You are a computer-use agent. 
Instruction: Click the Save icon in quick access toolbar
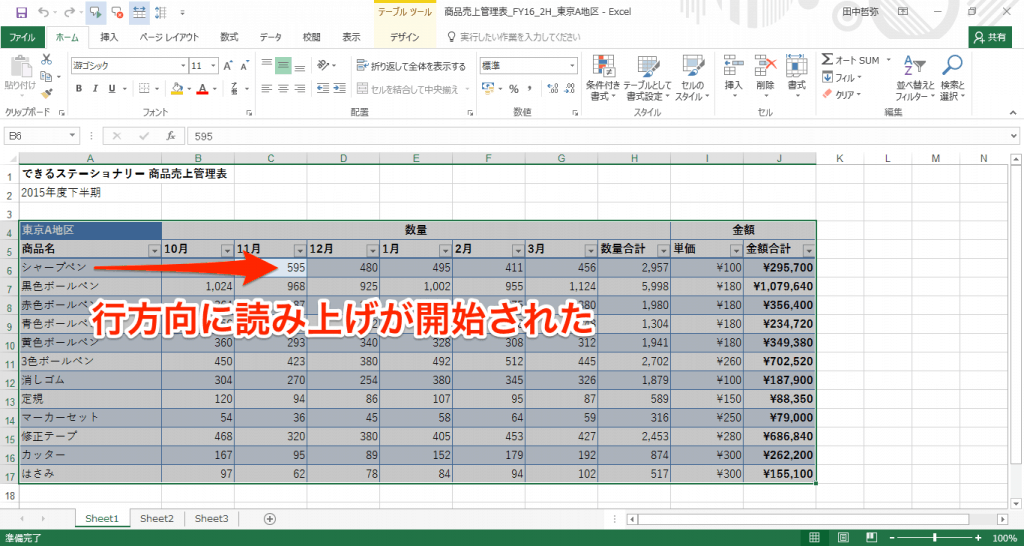click(22, 12)
